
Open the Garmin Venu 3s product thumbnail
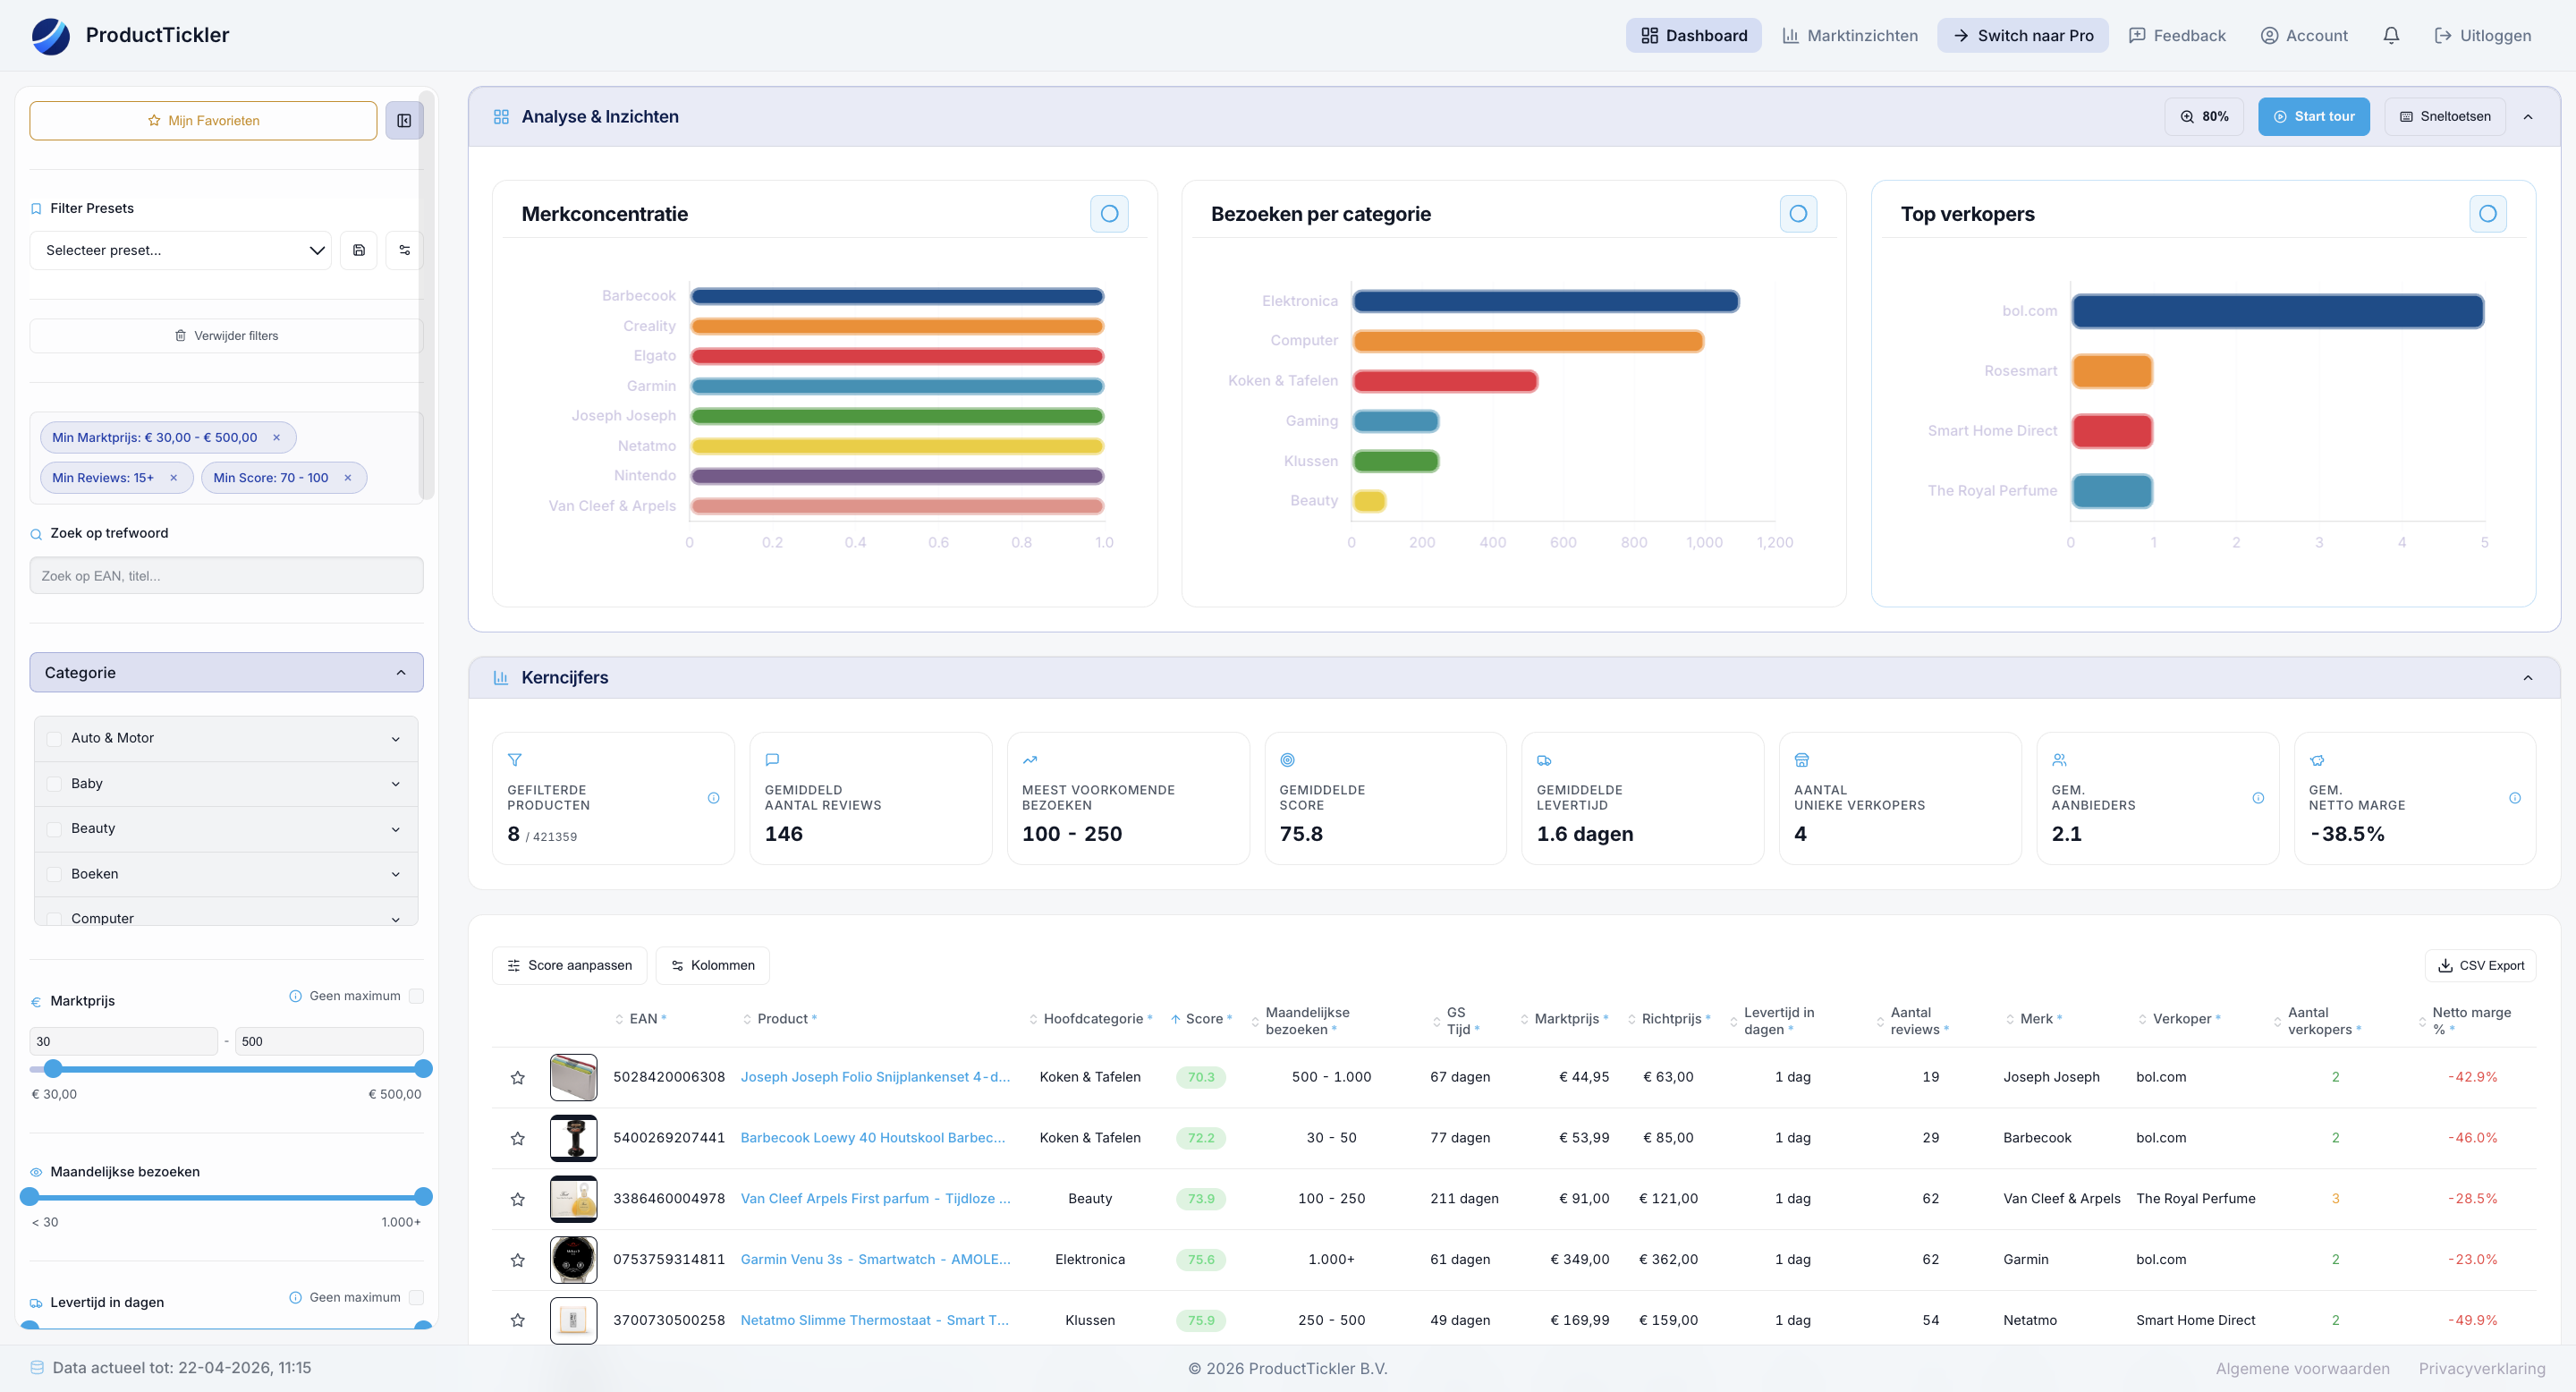point(574,1260)
